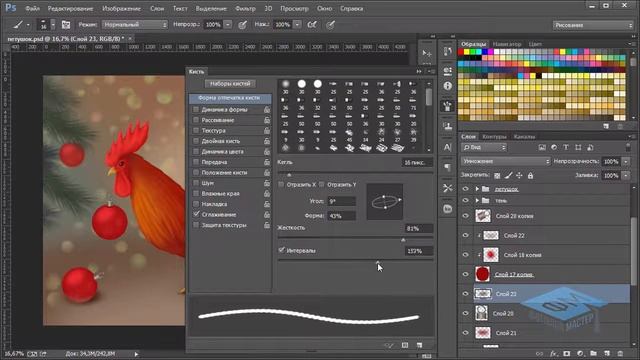
Task: Open the Character panel icon
Action: (x=448, y=147)
